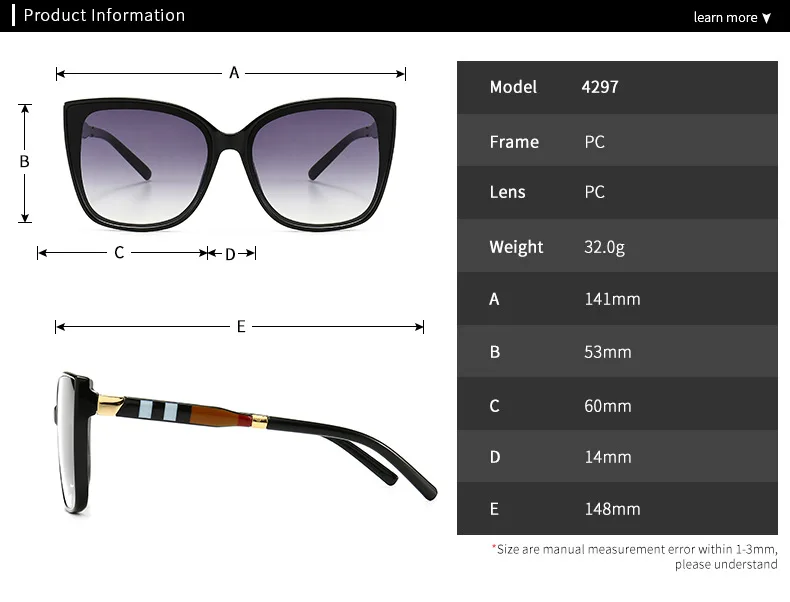Click the dimension D bridge label
The height and width of the screenshot is (602, 790).
point(230,254)
